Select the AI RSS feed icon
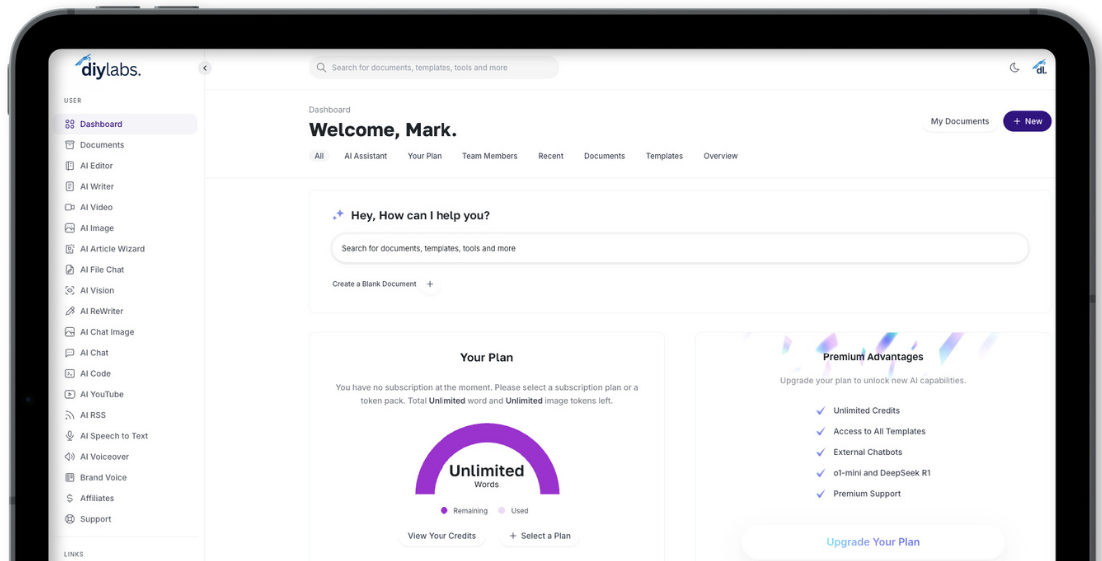 click(70, 415)
